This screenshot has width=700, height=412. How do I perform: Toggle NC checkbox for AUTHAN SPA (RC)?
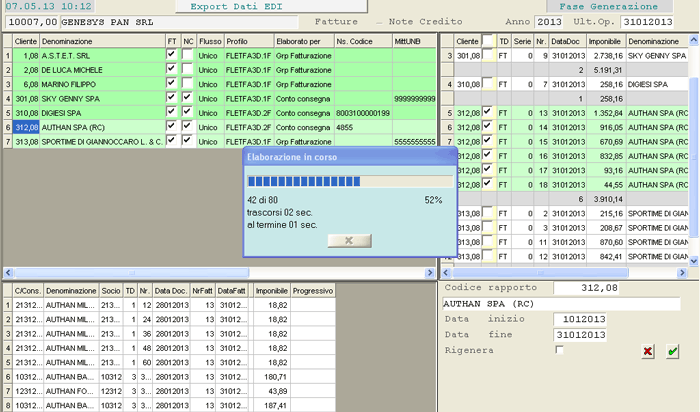pos(188,126)
